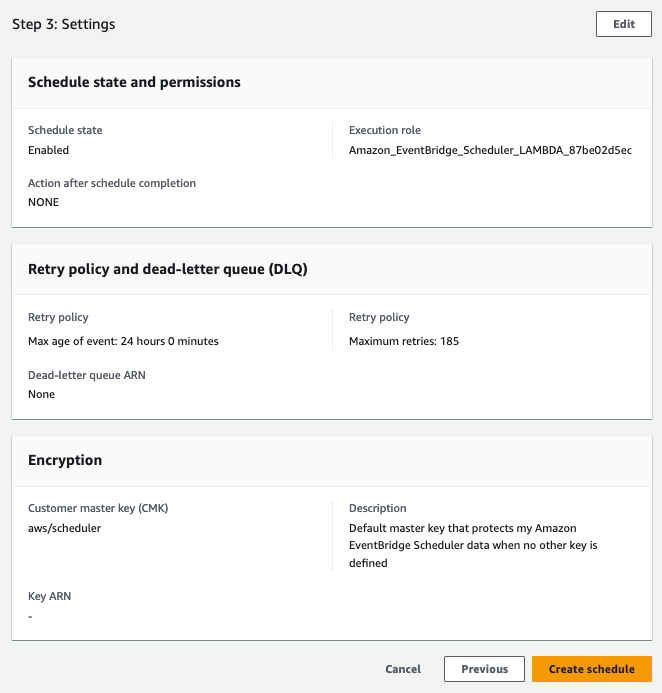Click the Key ARN label

pos(49,596)
